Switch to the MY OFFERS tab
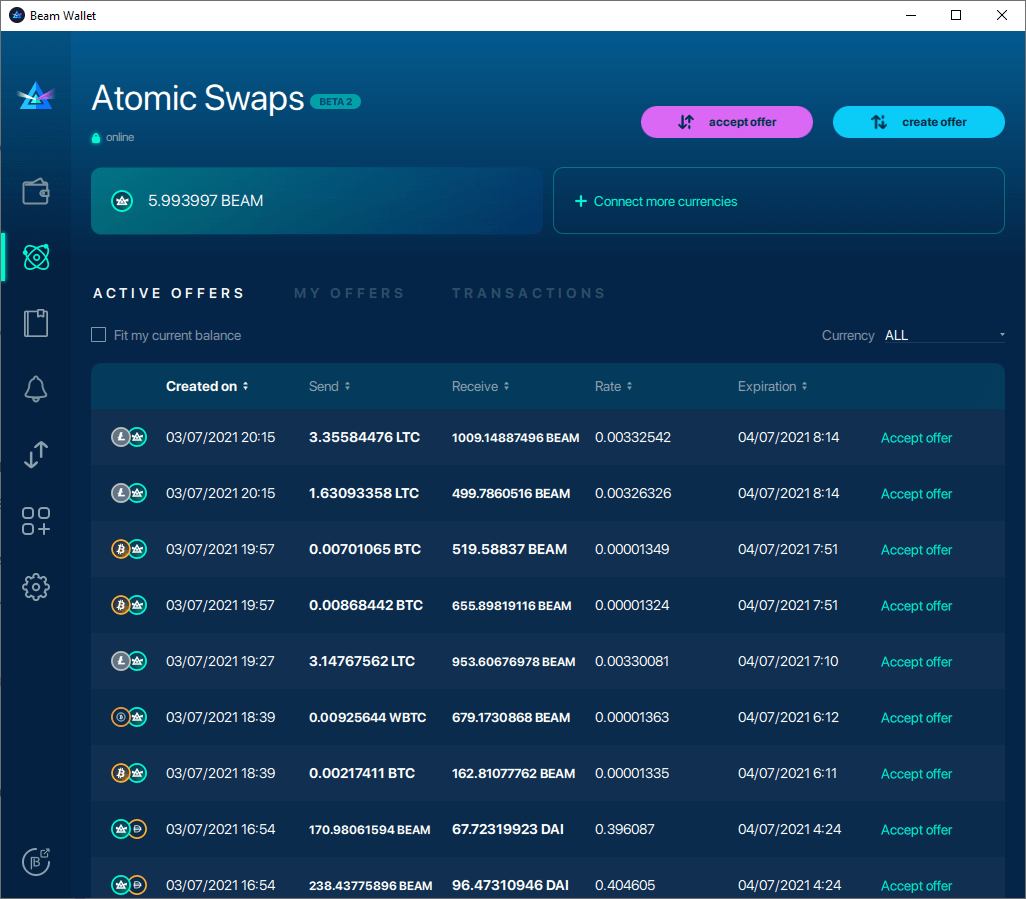1026x899 pixels. click(349, 293)
